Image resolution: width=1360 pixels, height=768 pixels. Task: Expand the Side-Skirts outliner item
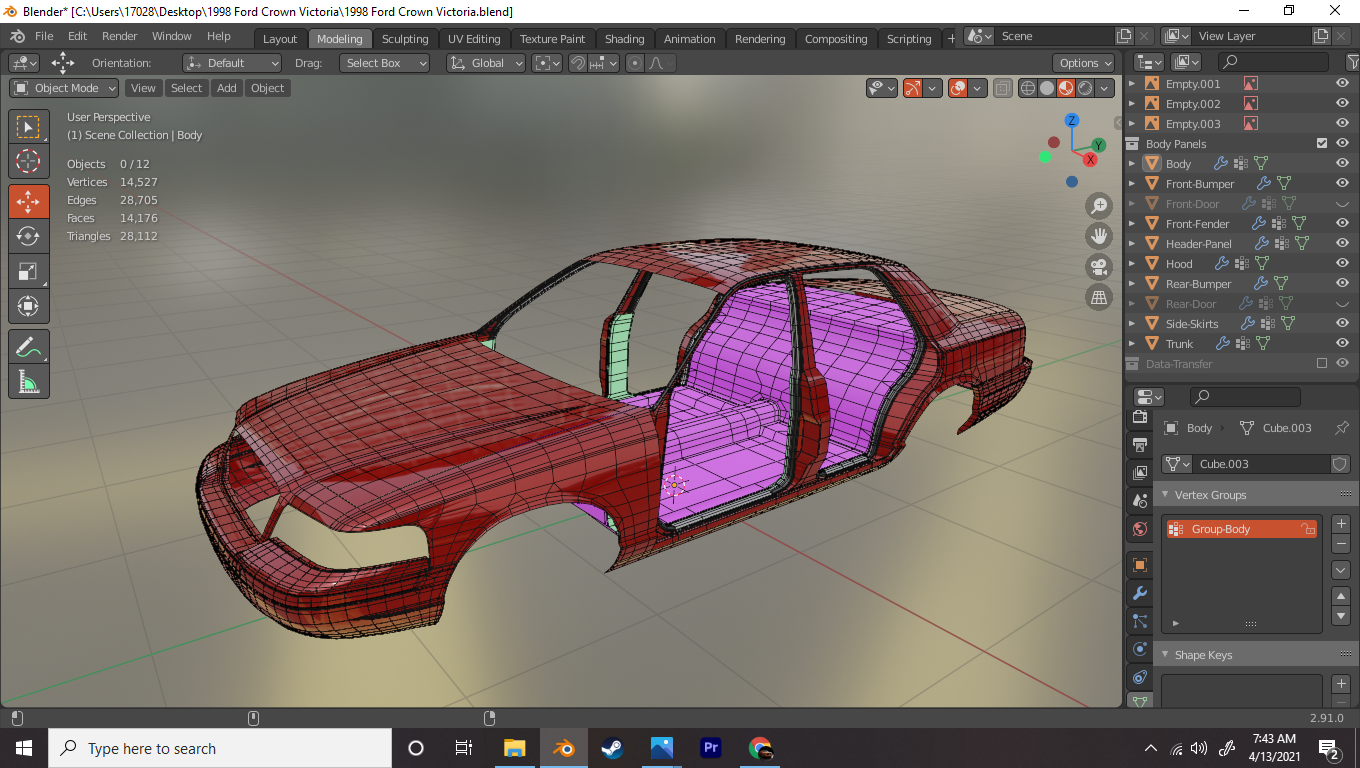click(x=1132, y=323)
